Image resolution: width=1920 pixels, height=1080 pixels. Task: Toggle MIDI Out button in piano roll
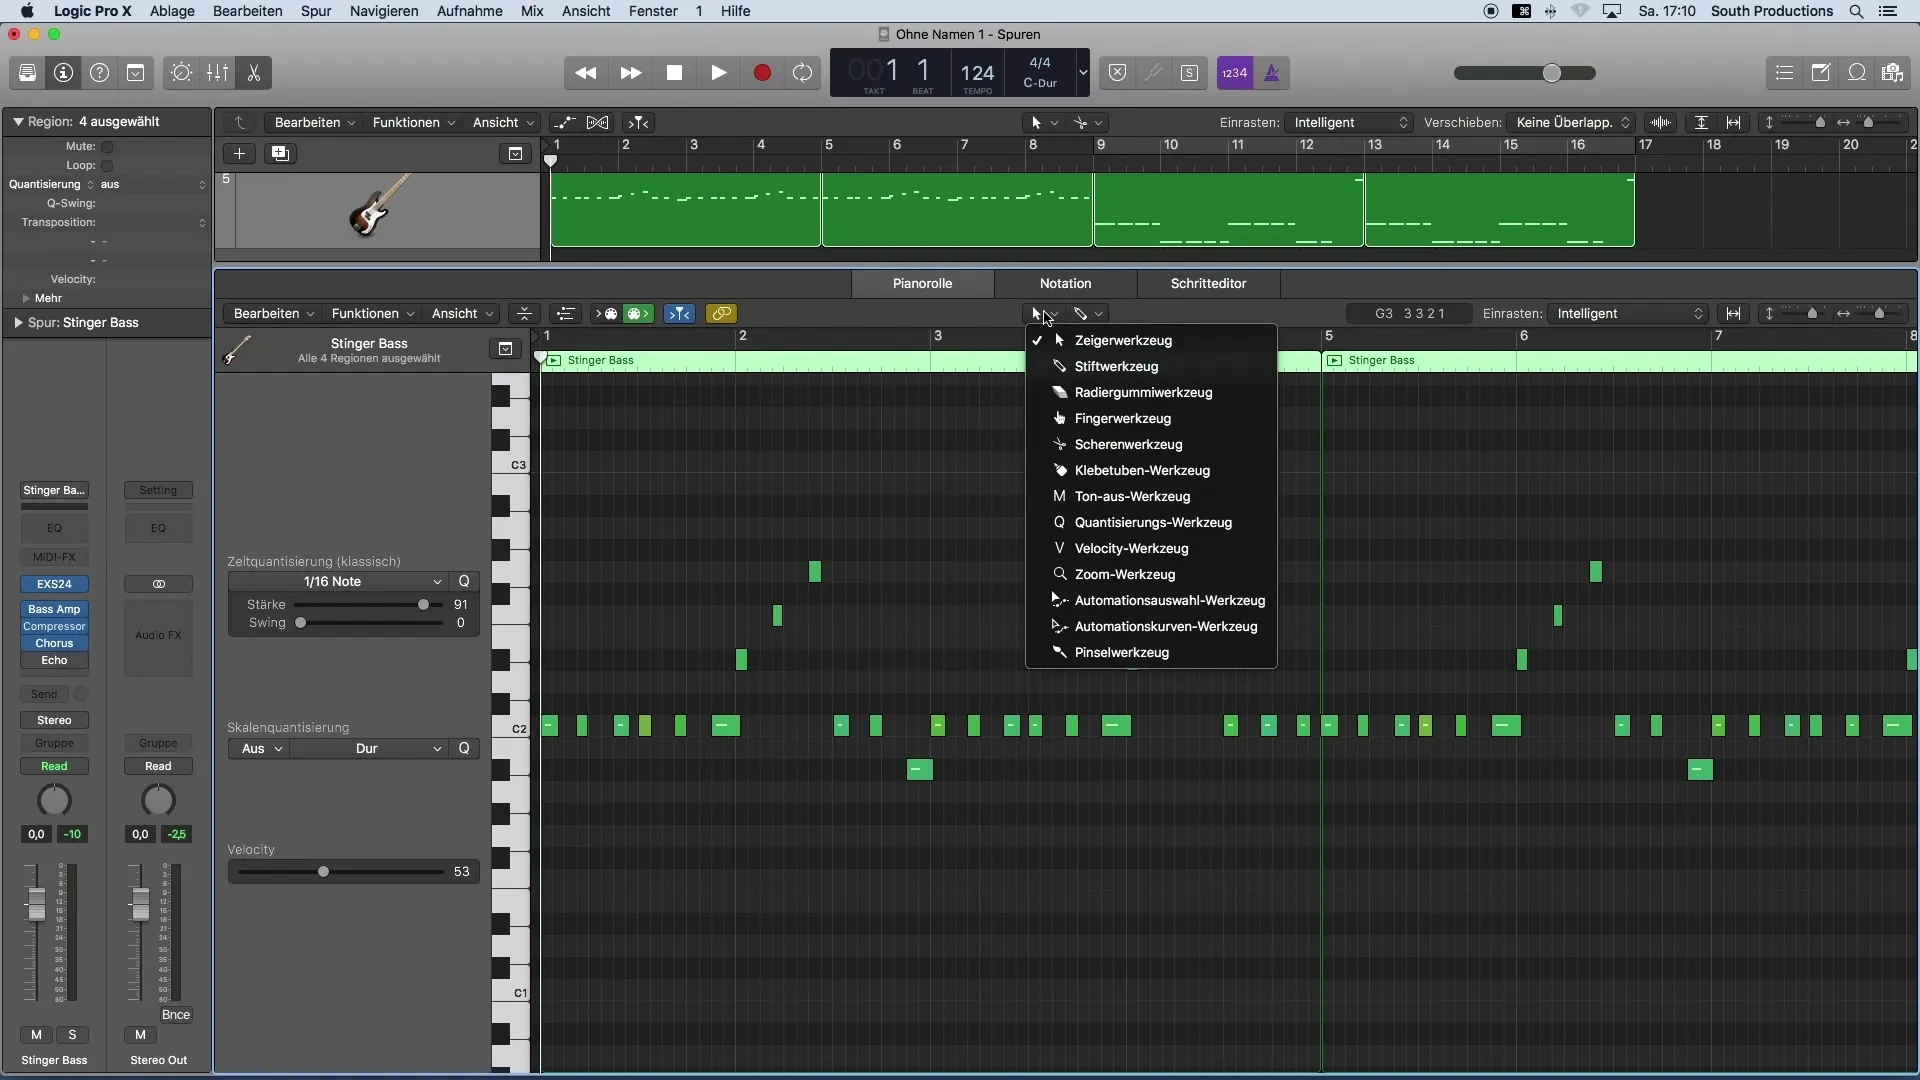636,314
